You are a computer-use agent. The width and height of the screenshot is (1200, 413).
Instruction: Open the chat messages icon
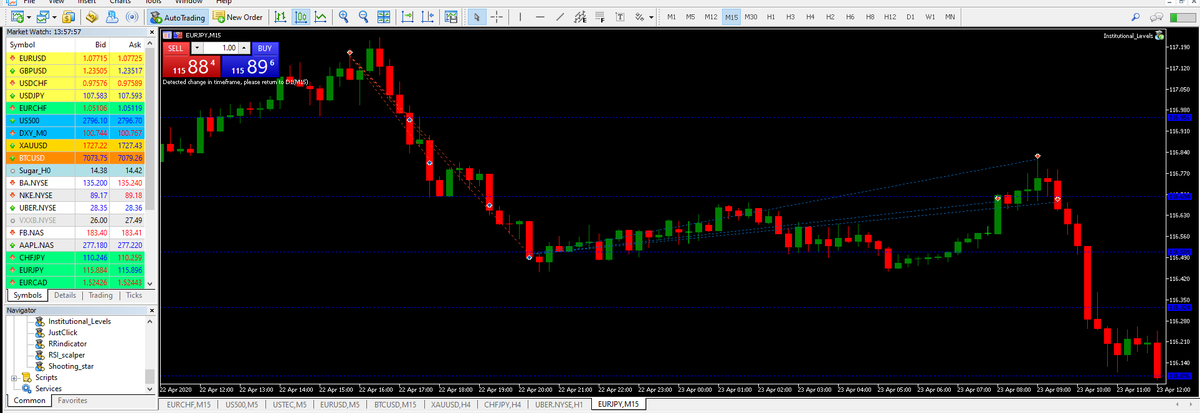pyautogui.click(x=1156, y=17)
